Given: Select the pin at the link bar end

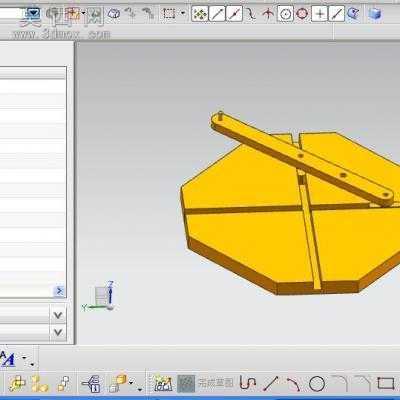Looking at the screenshot, I should pyautogui.click(x=221, y=116).
